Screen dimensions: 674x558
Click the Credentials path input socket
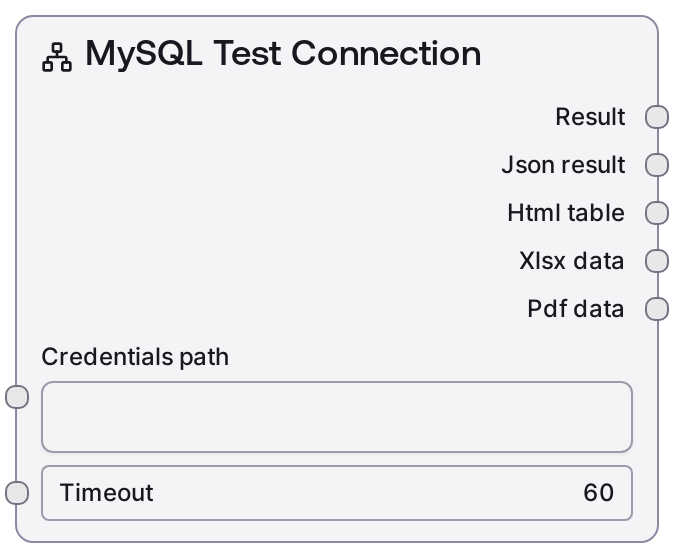click(17, 397)
